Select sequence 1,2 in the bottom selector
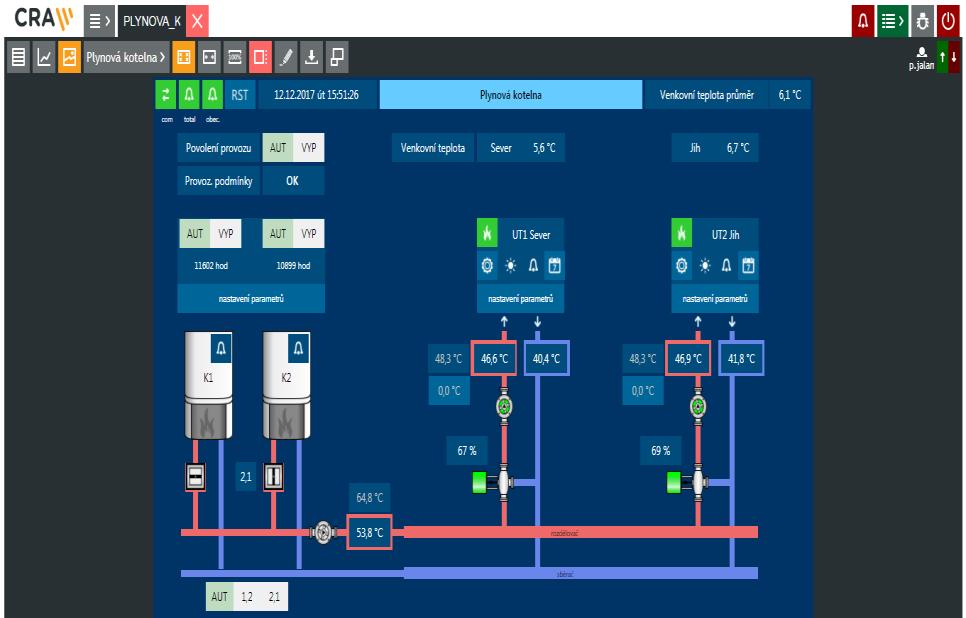Image resolution: width=966 pixels, height=618 pixels. [x=247, y=596]
